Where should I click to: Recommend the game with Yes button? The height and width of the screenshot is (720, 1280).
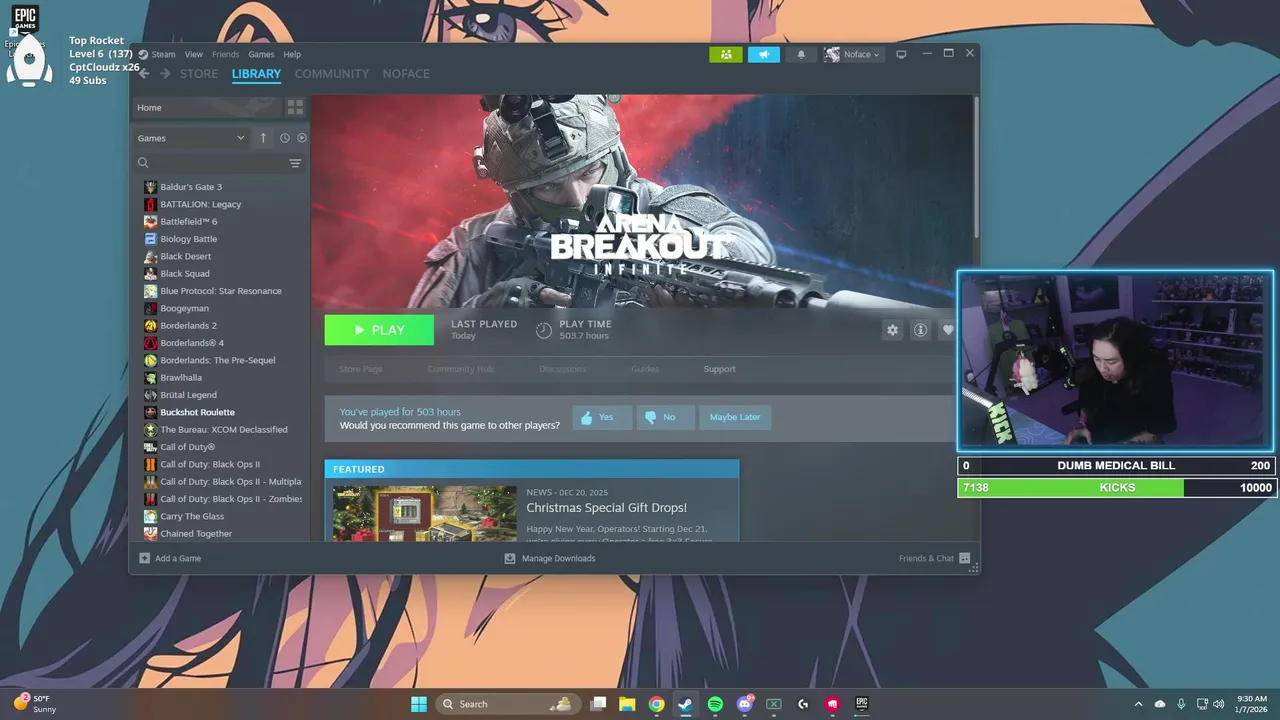click(602, 417)
